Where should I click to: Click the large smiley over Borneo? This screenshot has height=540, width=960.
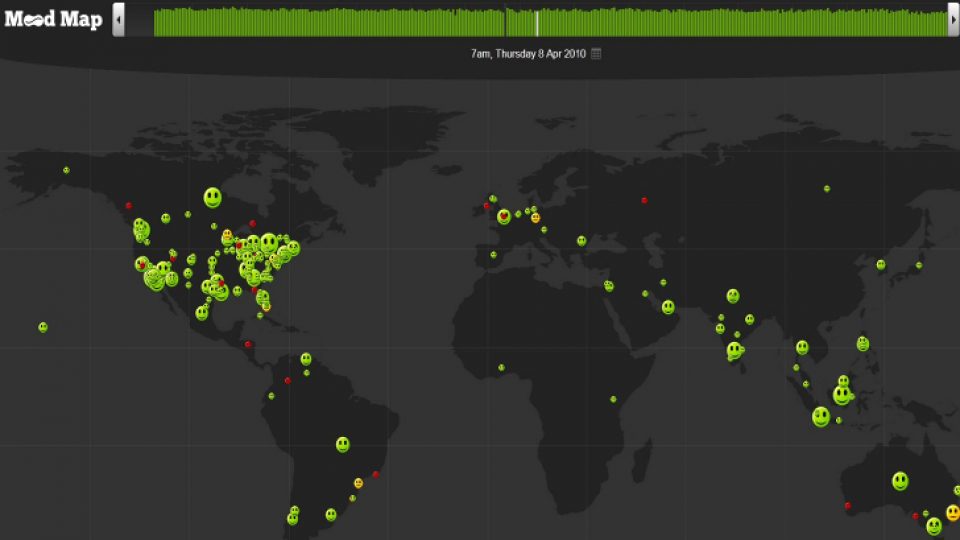pos(842,395)
